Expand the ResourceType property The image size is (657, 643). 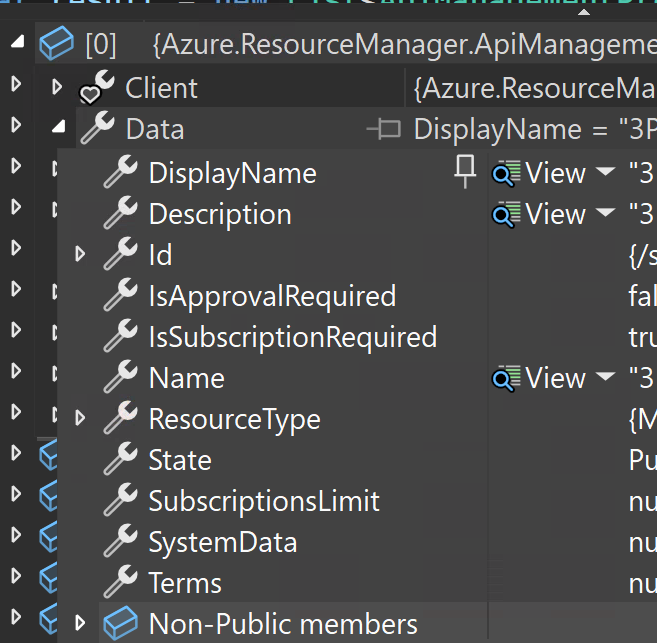click(80, 418)
